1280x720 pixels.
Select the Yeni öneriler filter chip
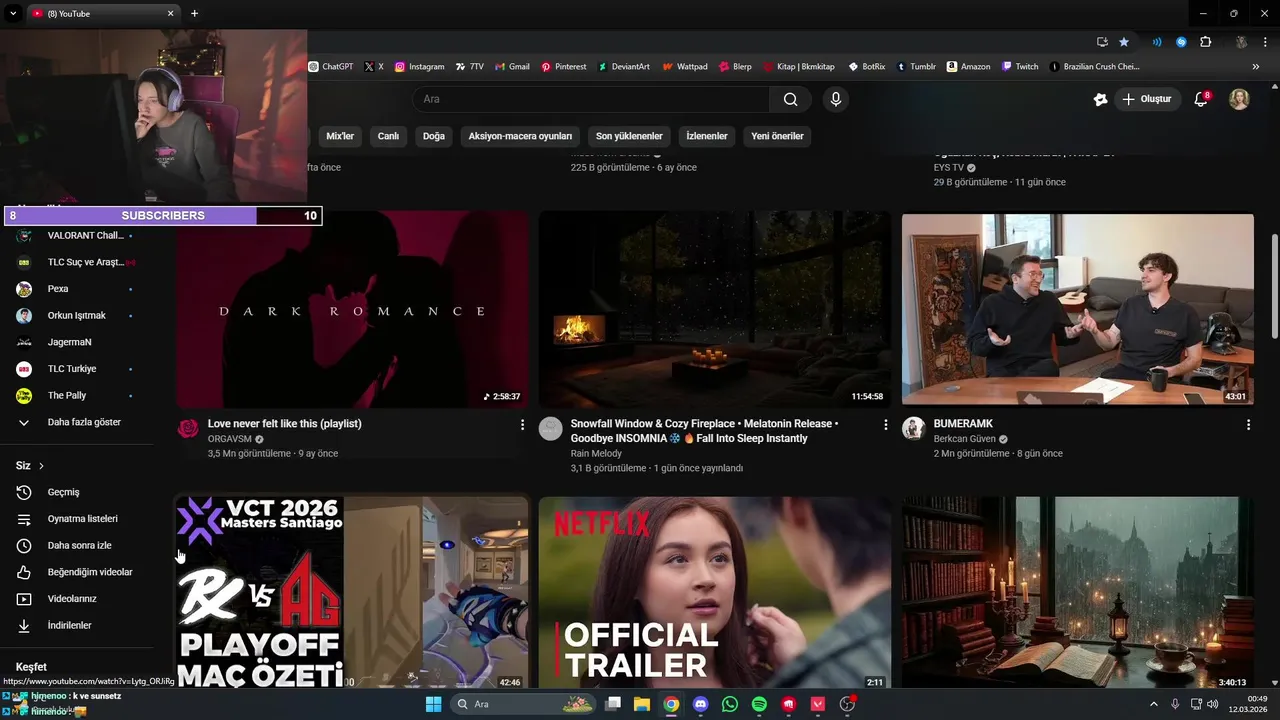tap(777, 136)
